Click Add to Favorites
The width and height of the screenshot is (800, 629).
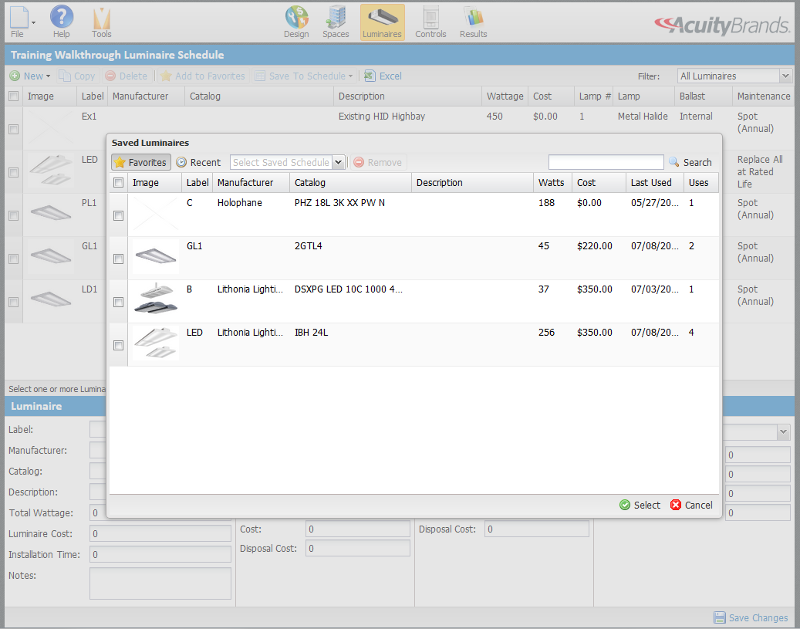click(203, 76)
